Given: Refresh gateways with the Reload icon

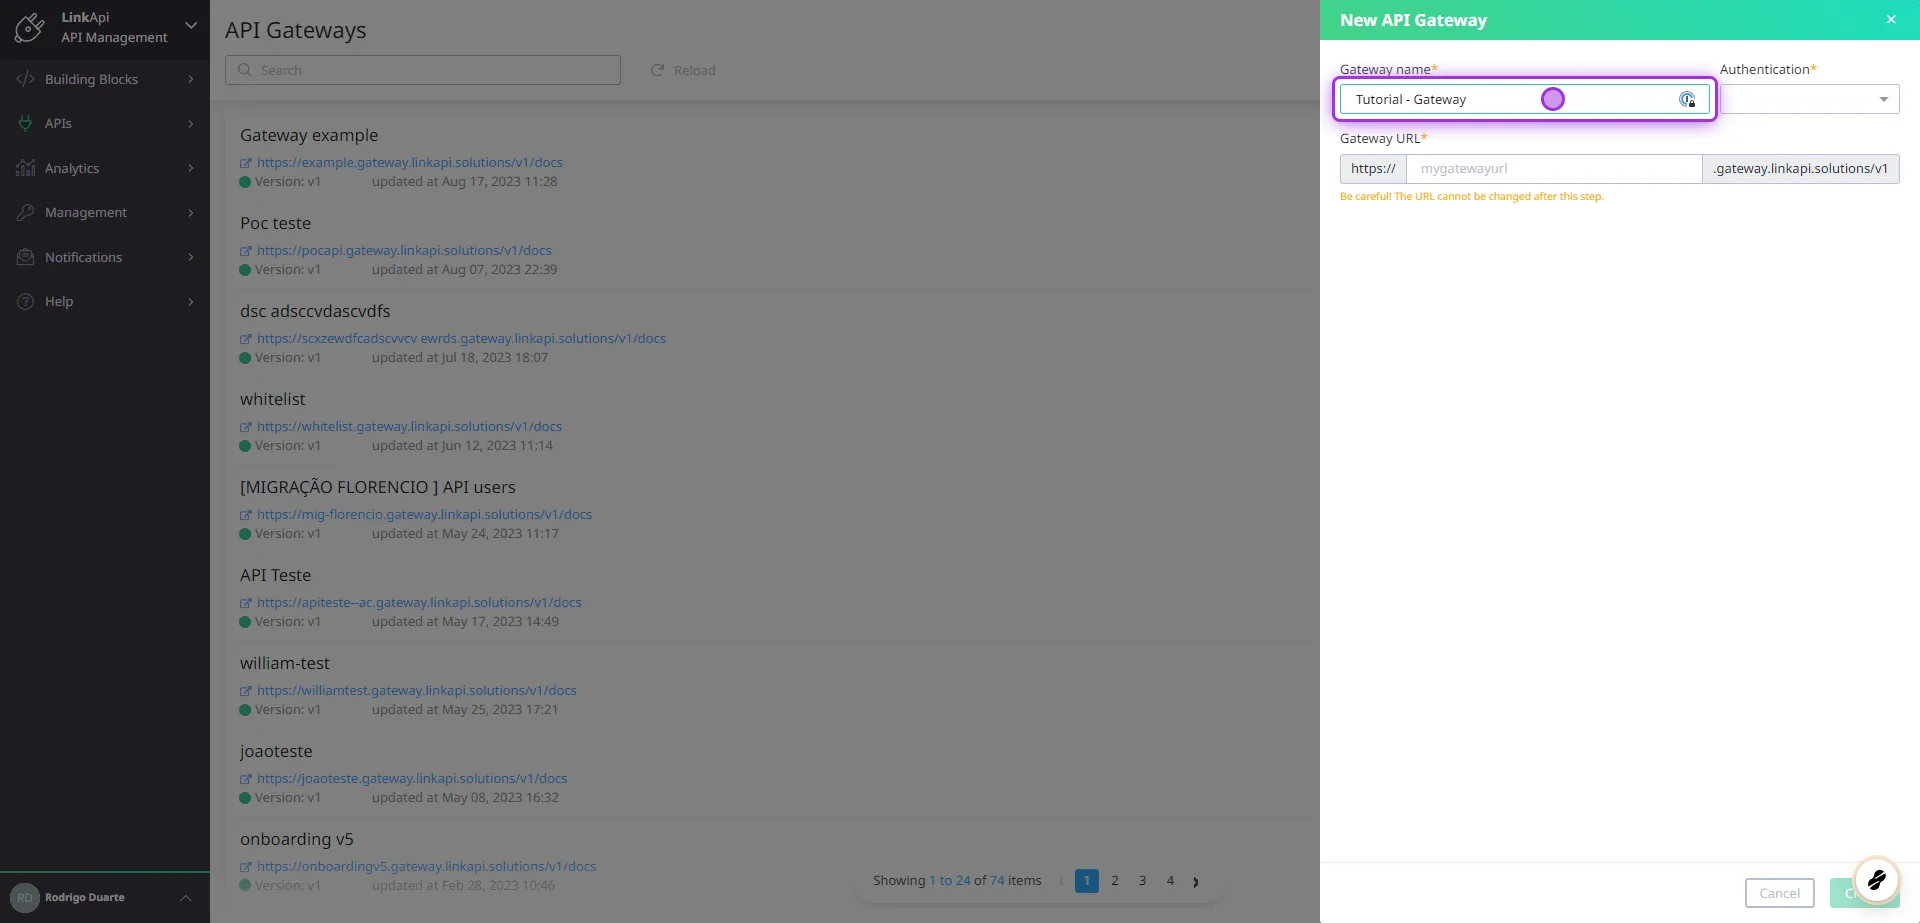Looking at the screenshot, I should (x=657, y=70).
